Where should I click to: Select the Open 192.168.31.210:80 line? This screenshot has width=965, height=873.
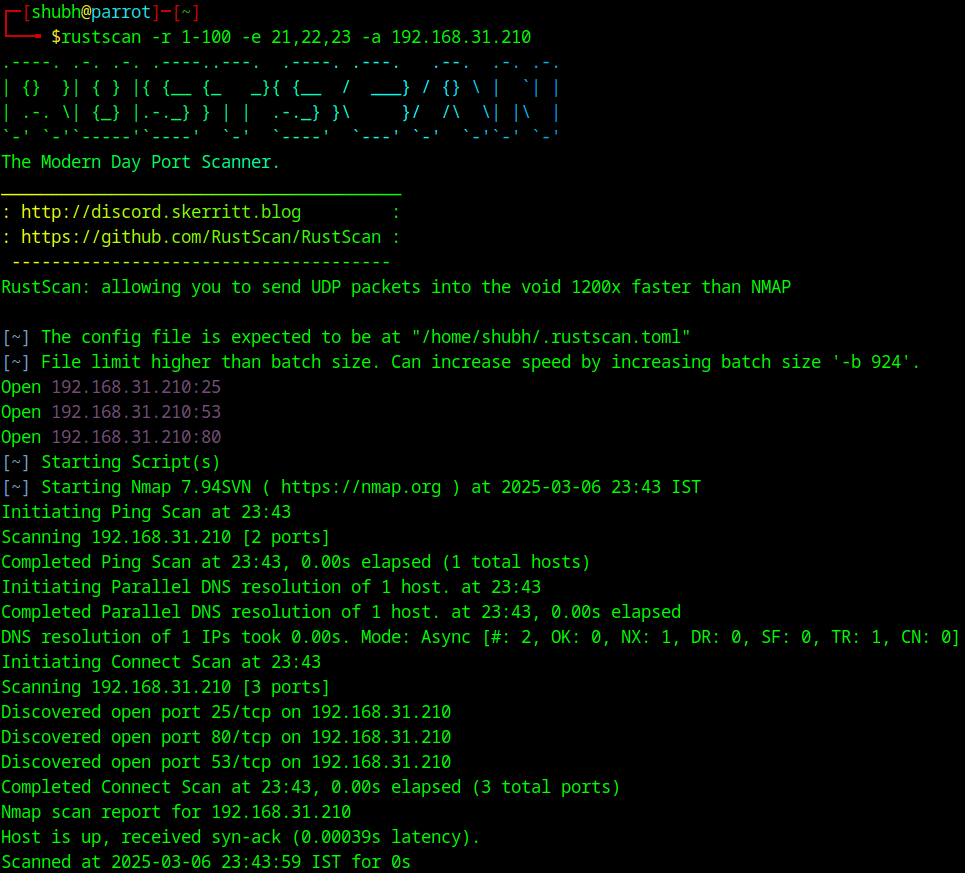coord(111,437)
